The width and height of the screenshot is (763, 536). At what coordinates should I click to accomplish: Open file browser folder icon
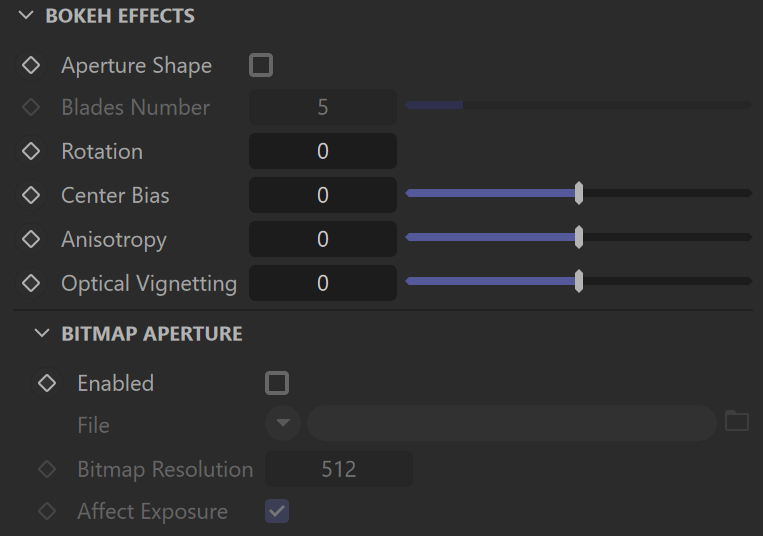(736, 421)
